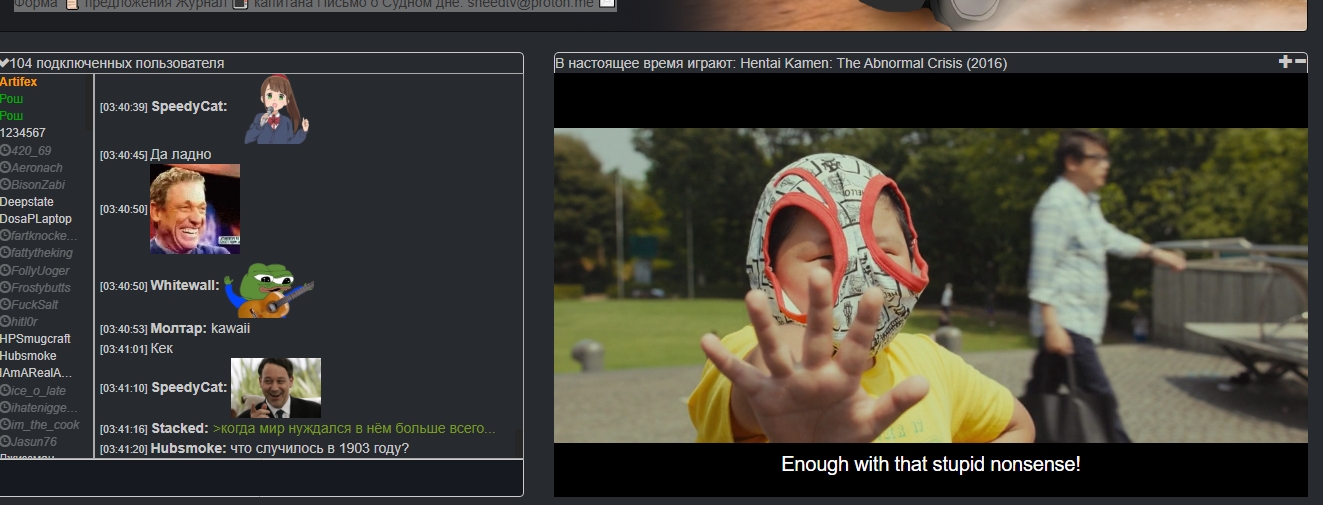Click Stacked's greentext message
This screenshot has width=1323, height=505.
354,428
